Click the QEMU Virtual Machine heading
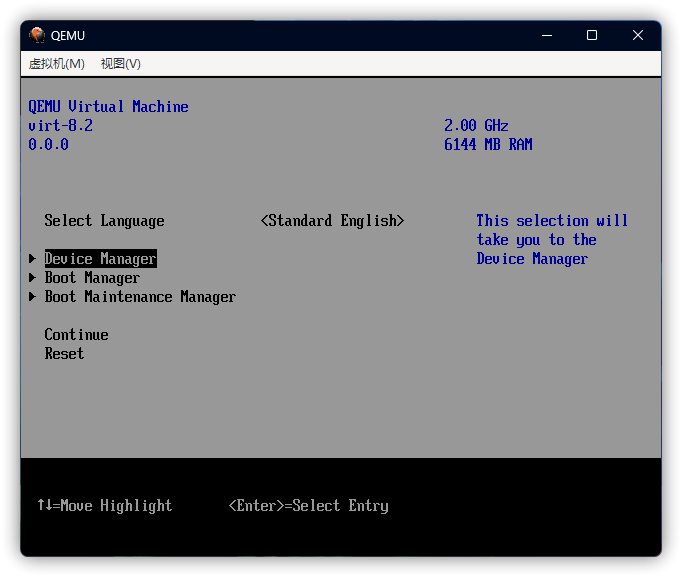The image size is (682, 577). pyautogui.click(x=108, y=107)
